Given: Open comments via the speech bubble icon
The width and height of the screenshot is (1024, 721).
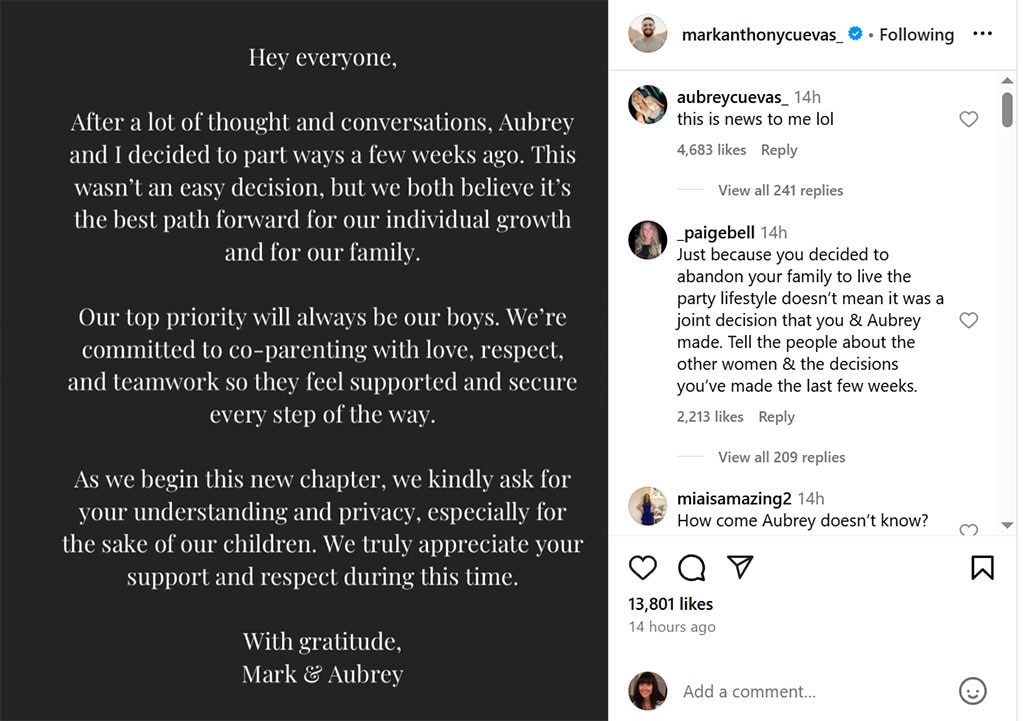Looking at the screenshot, I should (691, 567).
